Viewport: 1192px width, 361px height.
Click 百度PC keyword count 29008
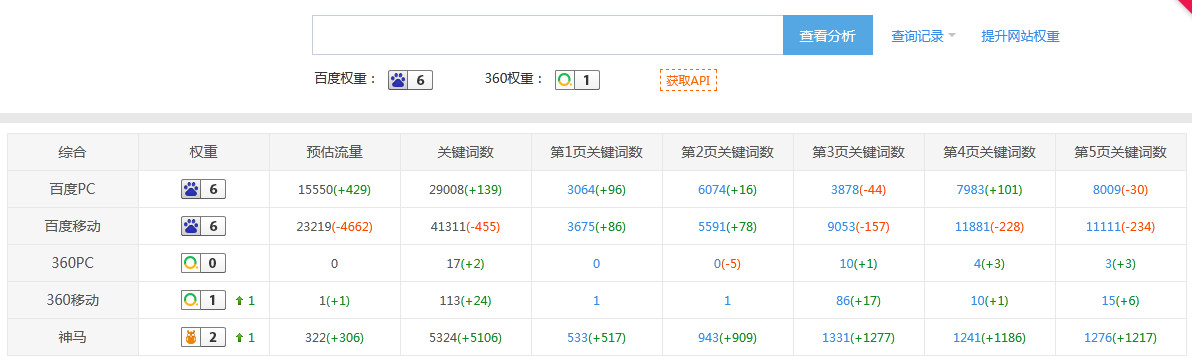coord(446,189)
